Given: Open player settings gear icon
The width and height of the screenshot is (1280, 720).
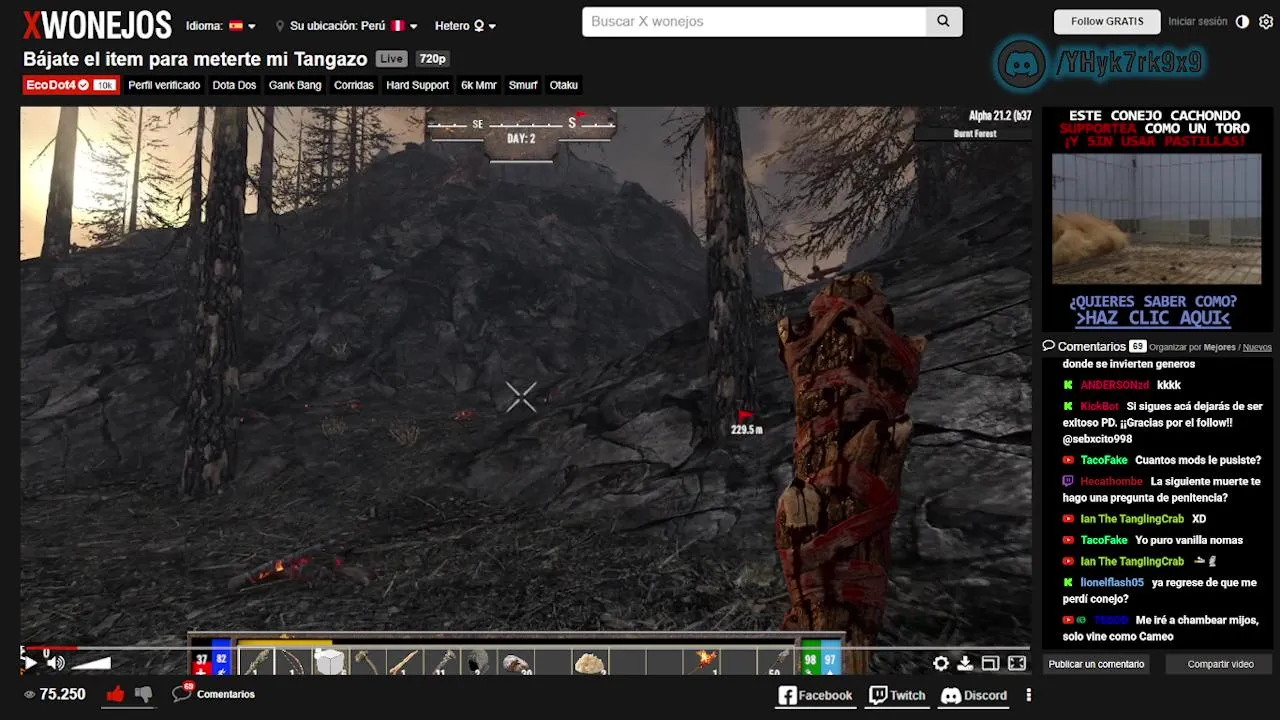Looking at the screenshot, I should coord(941,663).
